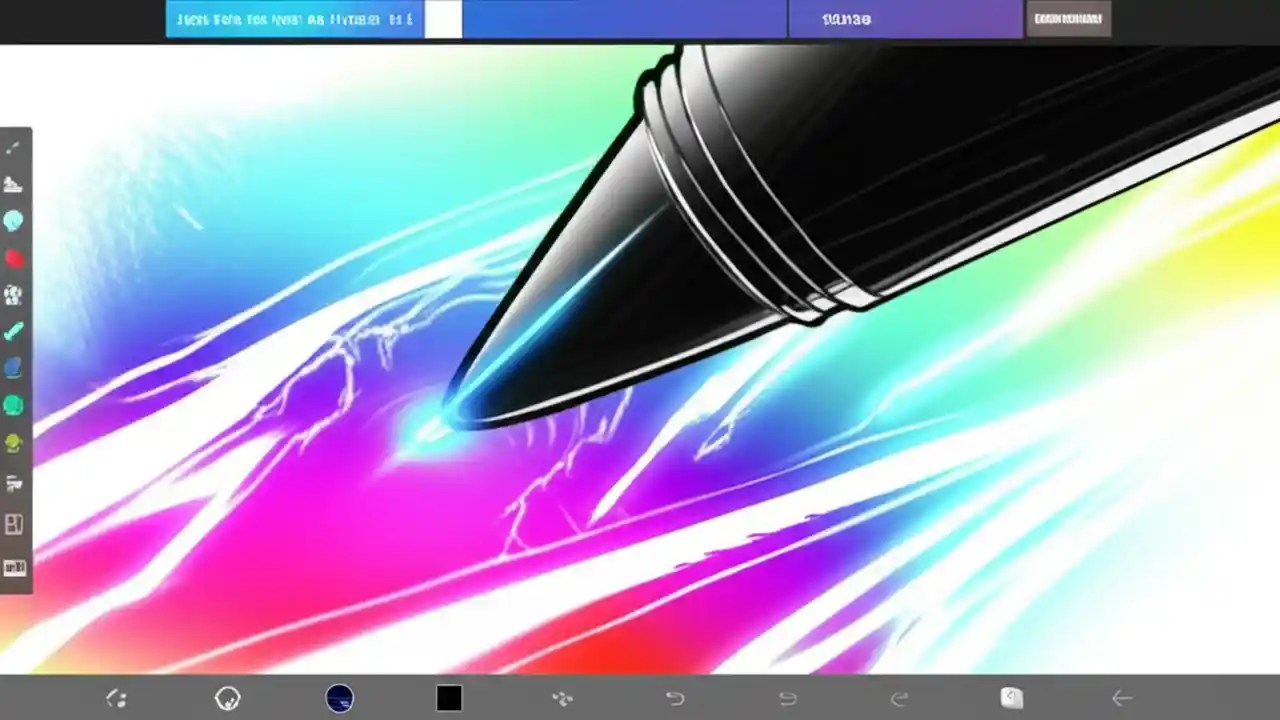Open the green smudge tool icon
Viewport: 1280px width, 720px height.
14,405
